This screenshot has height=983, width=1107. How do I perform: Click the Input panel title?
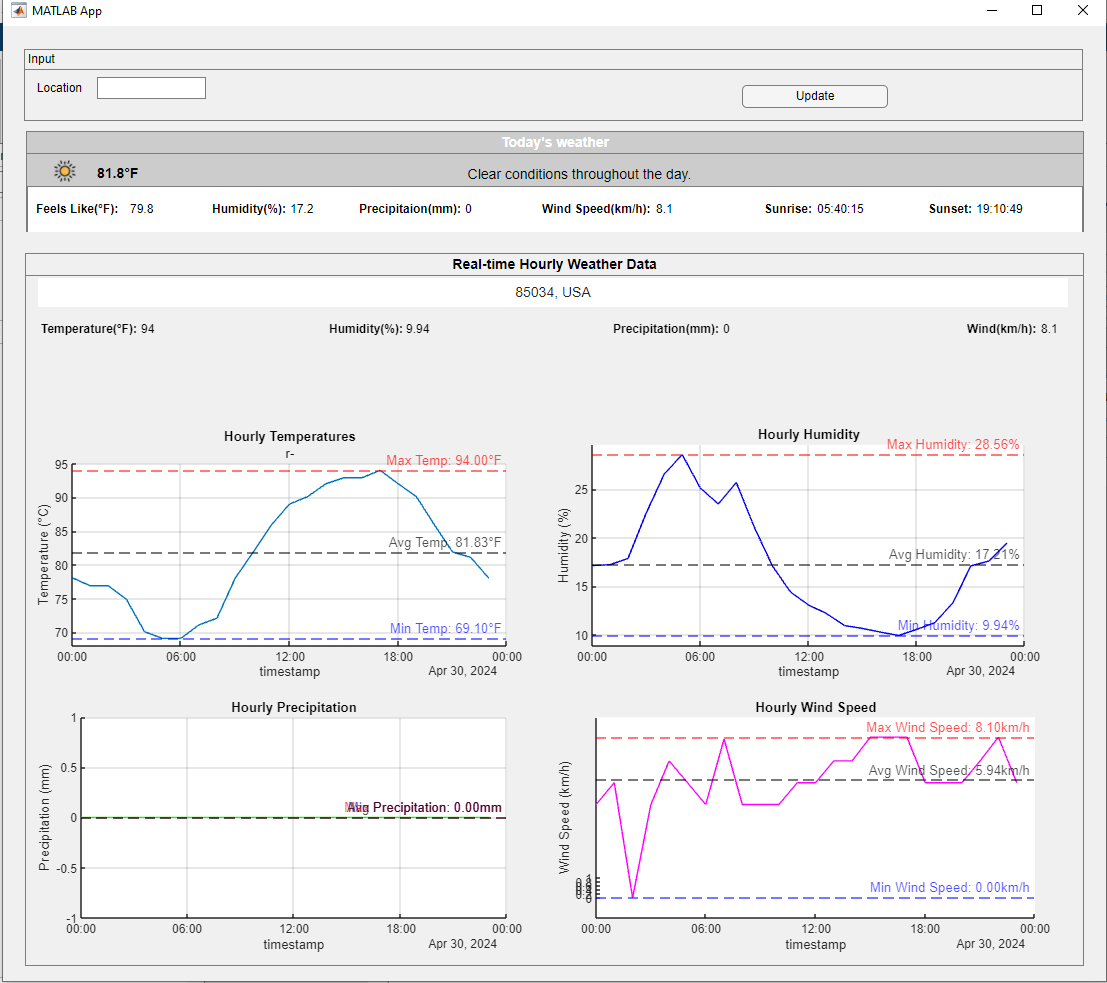(x=41, y=59)
